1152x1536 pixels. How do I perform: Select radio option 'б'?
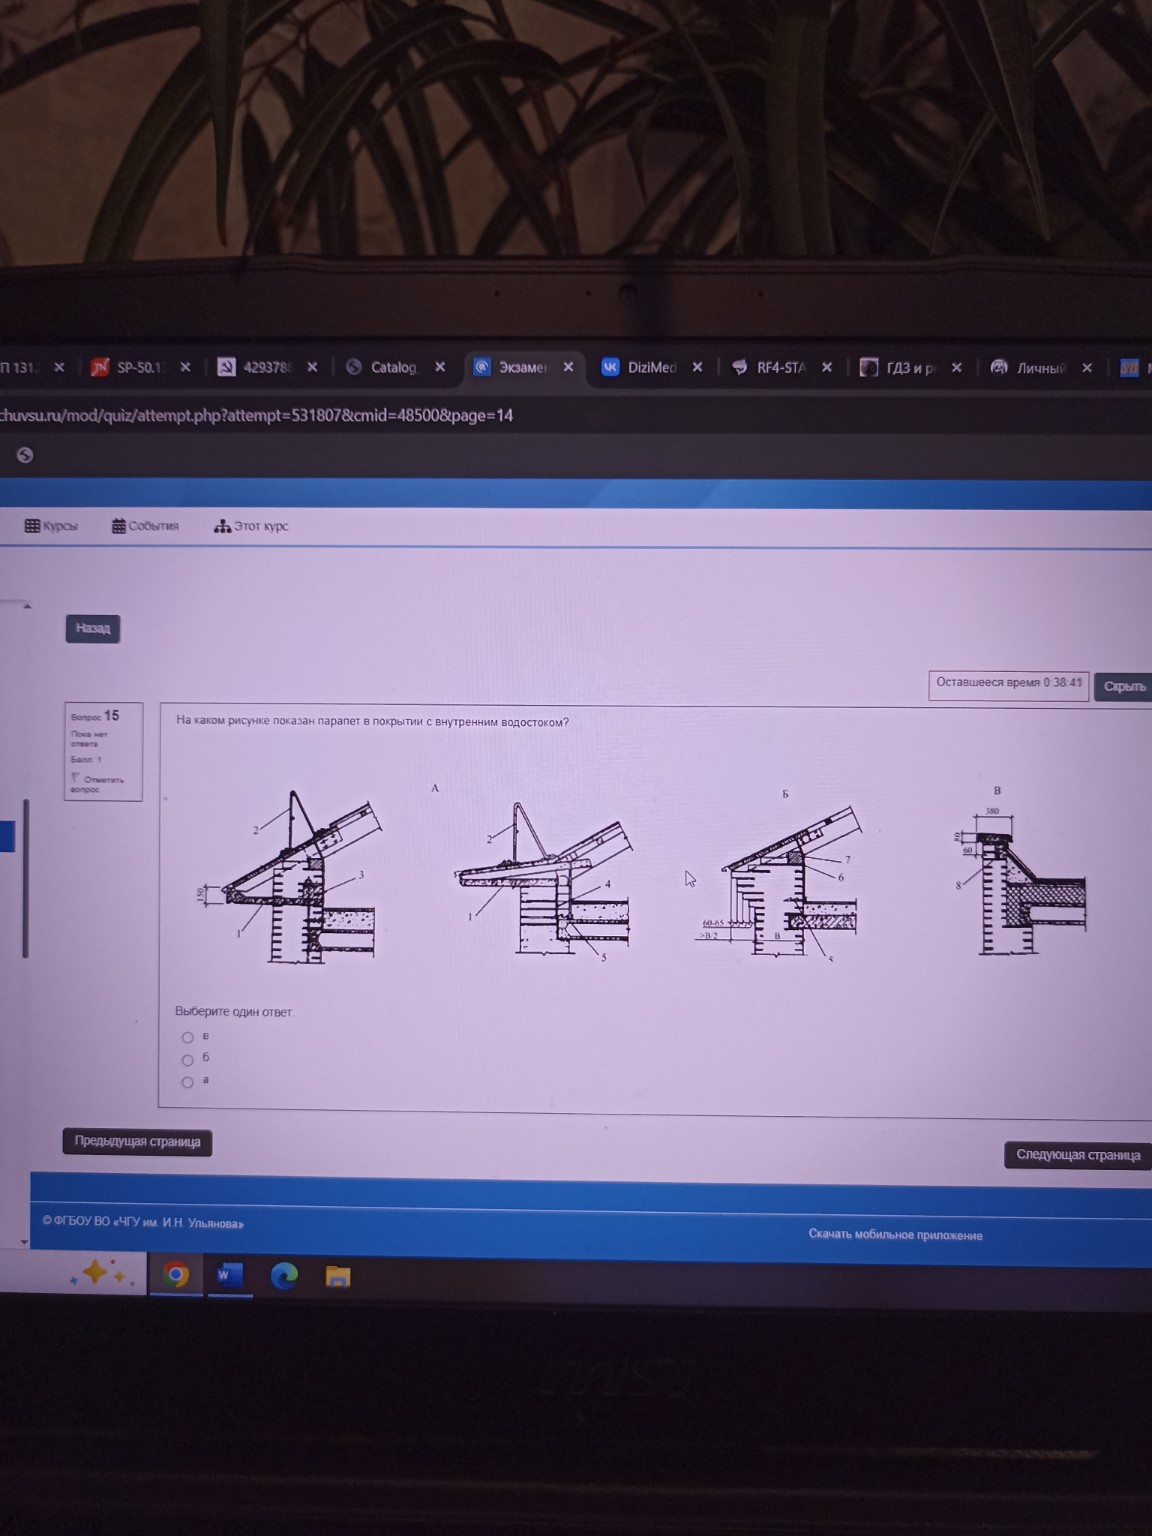[187, 1059]
